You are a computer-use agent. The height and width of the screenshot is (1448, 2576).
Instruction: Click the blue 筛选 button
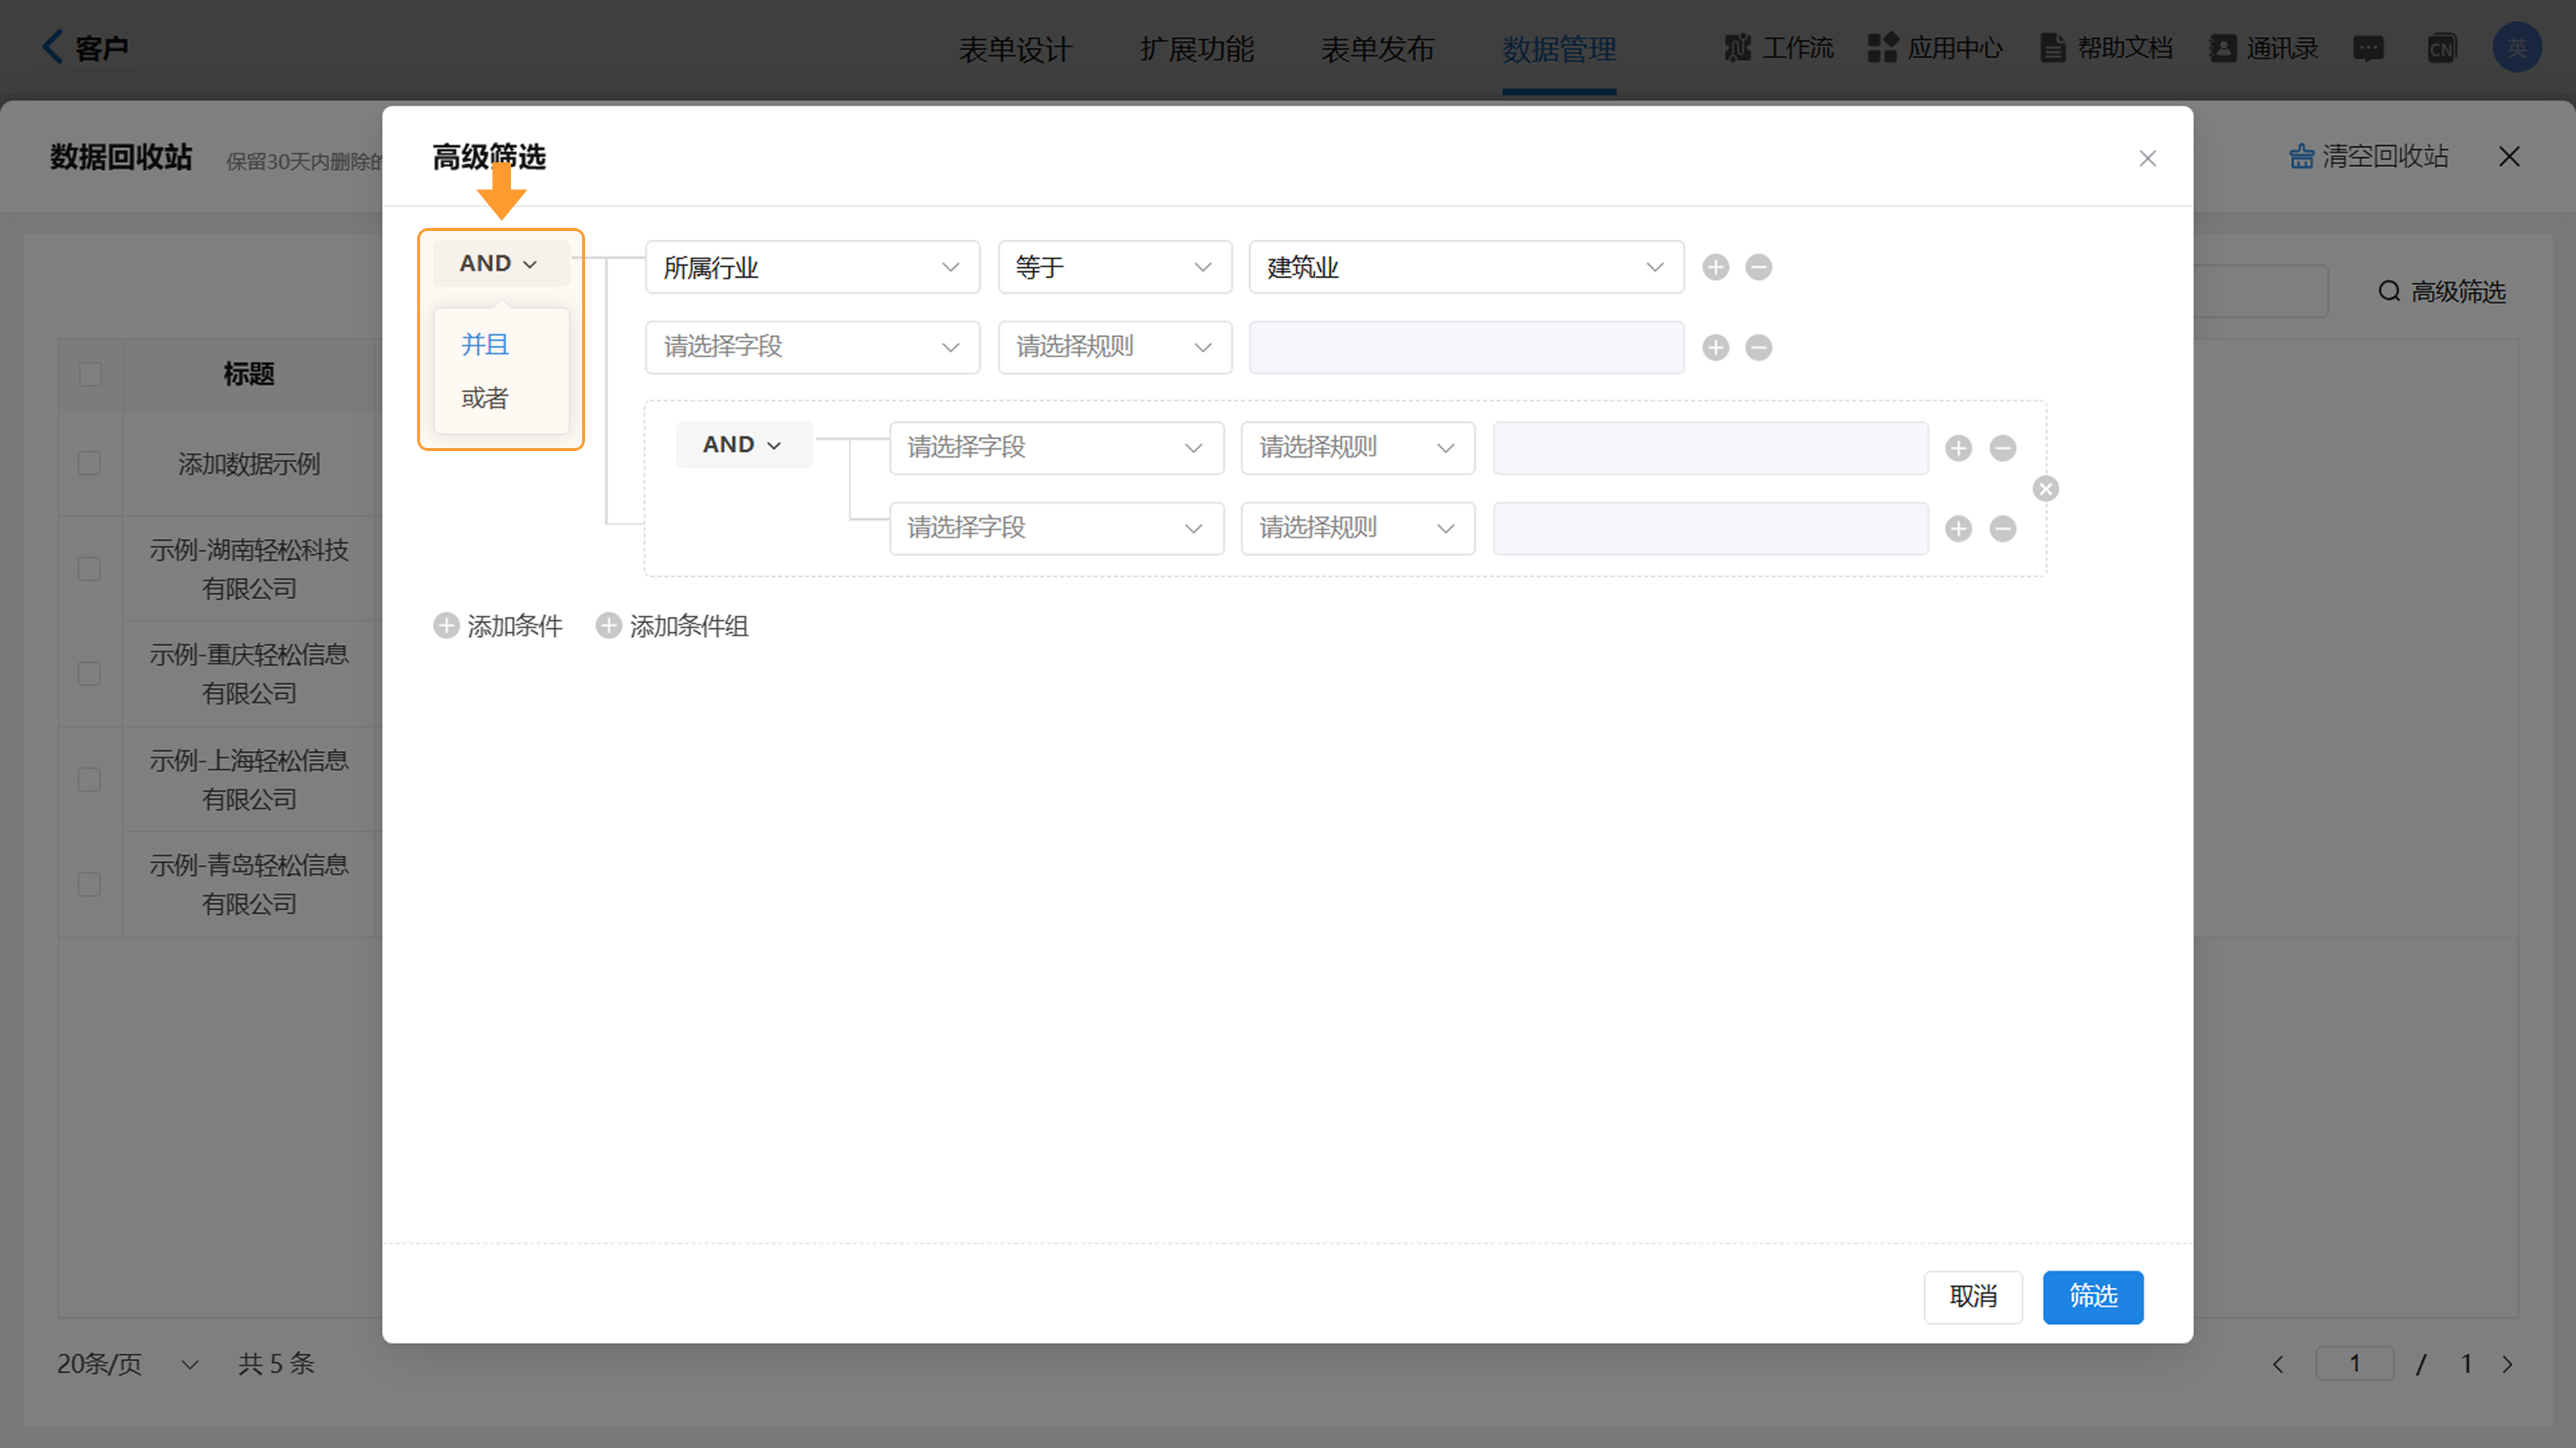pos(2093,1297)
